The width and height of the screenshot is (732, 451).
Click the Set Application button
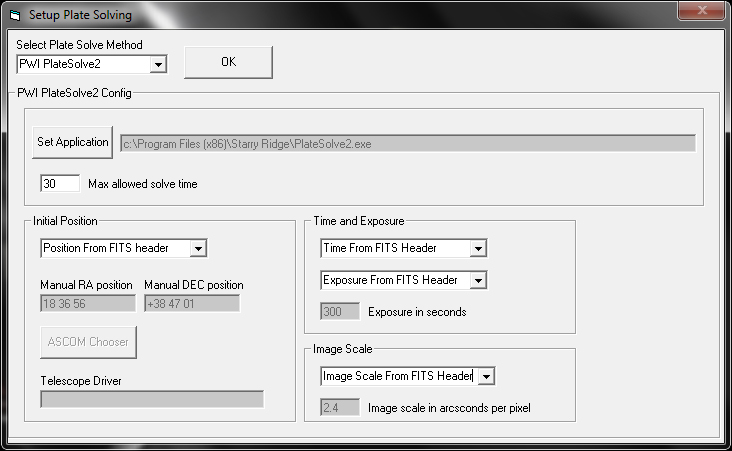72,142
